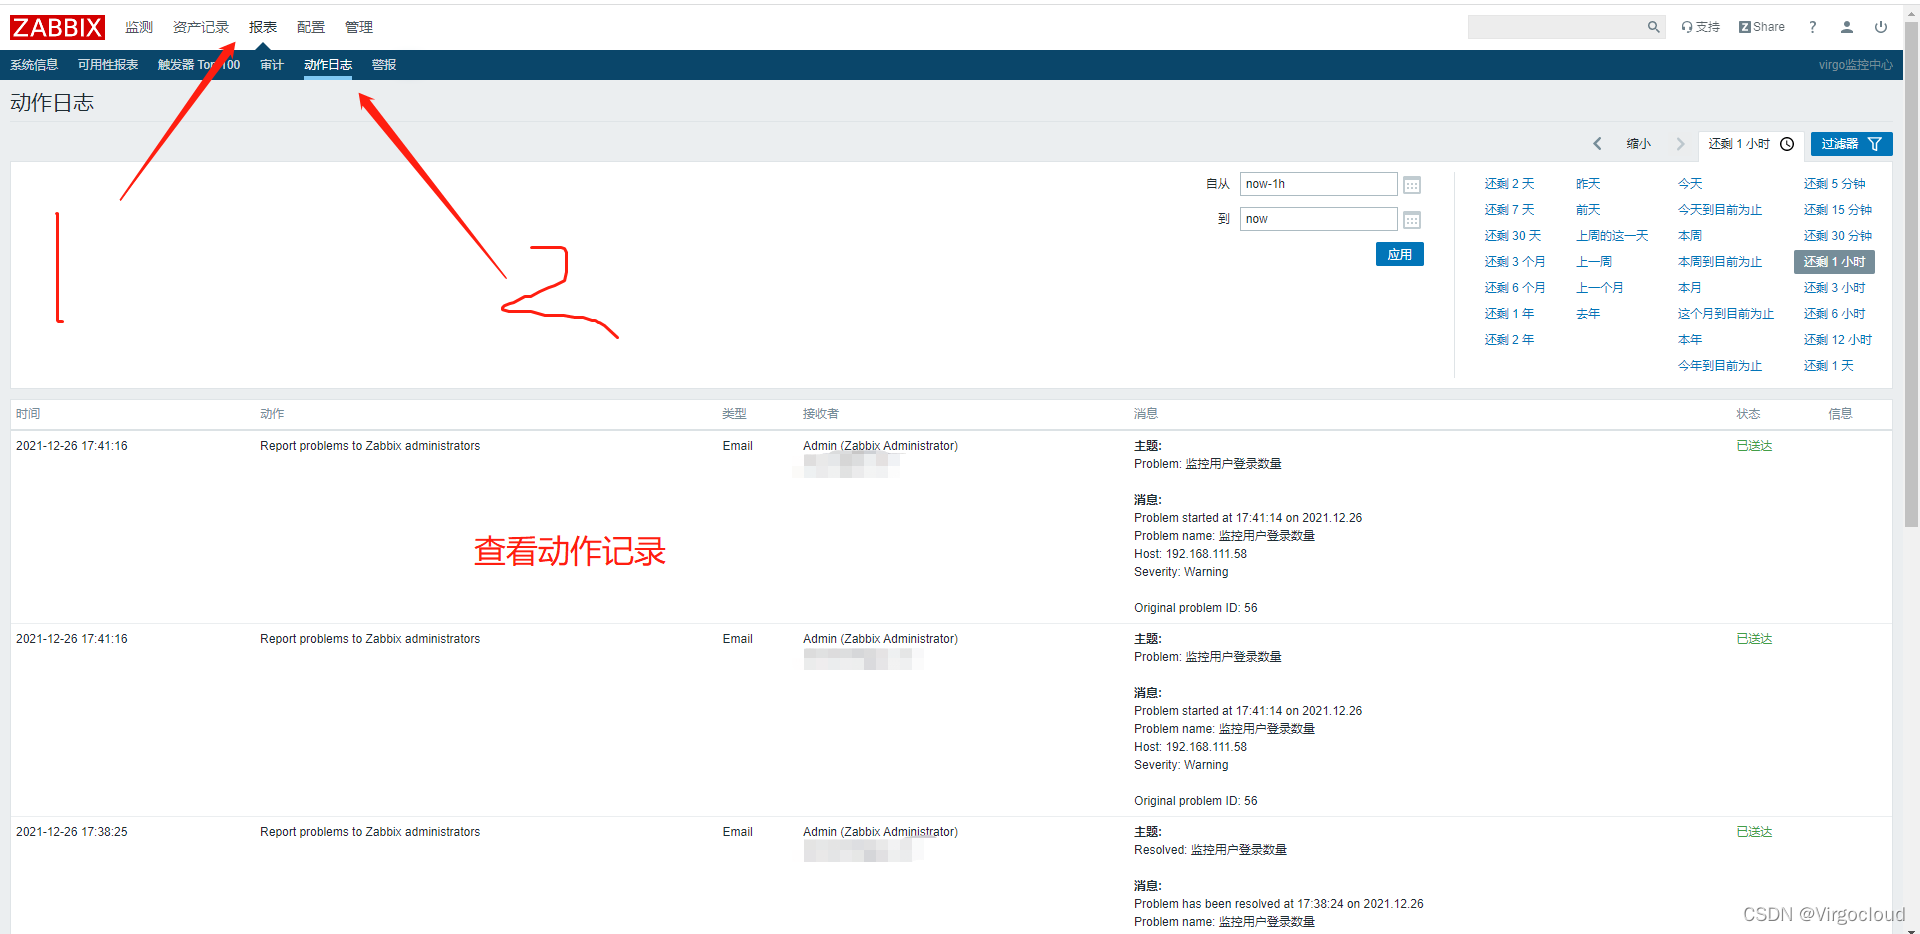Screen dimensions: 1920x934
Task: Click the search magnifier icon
Action: pos(1654,27)
